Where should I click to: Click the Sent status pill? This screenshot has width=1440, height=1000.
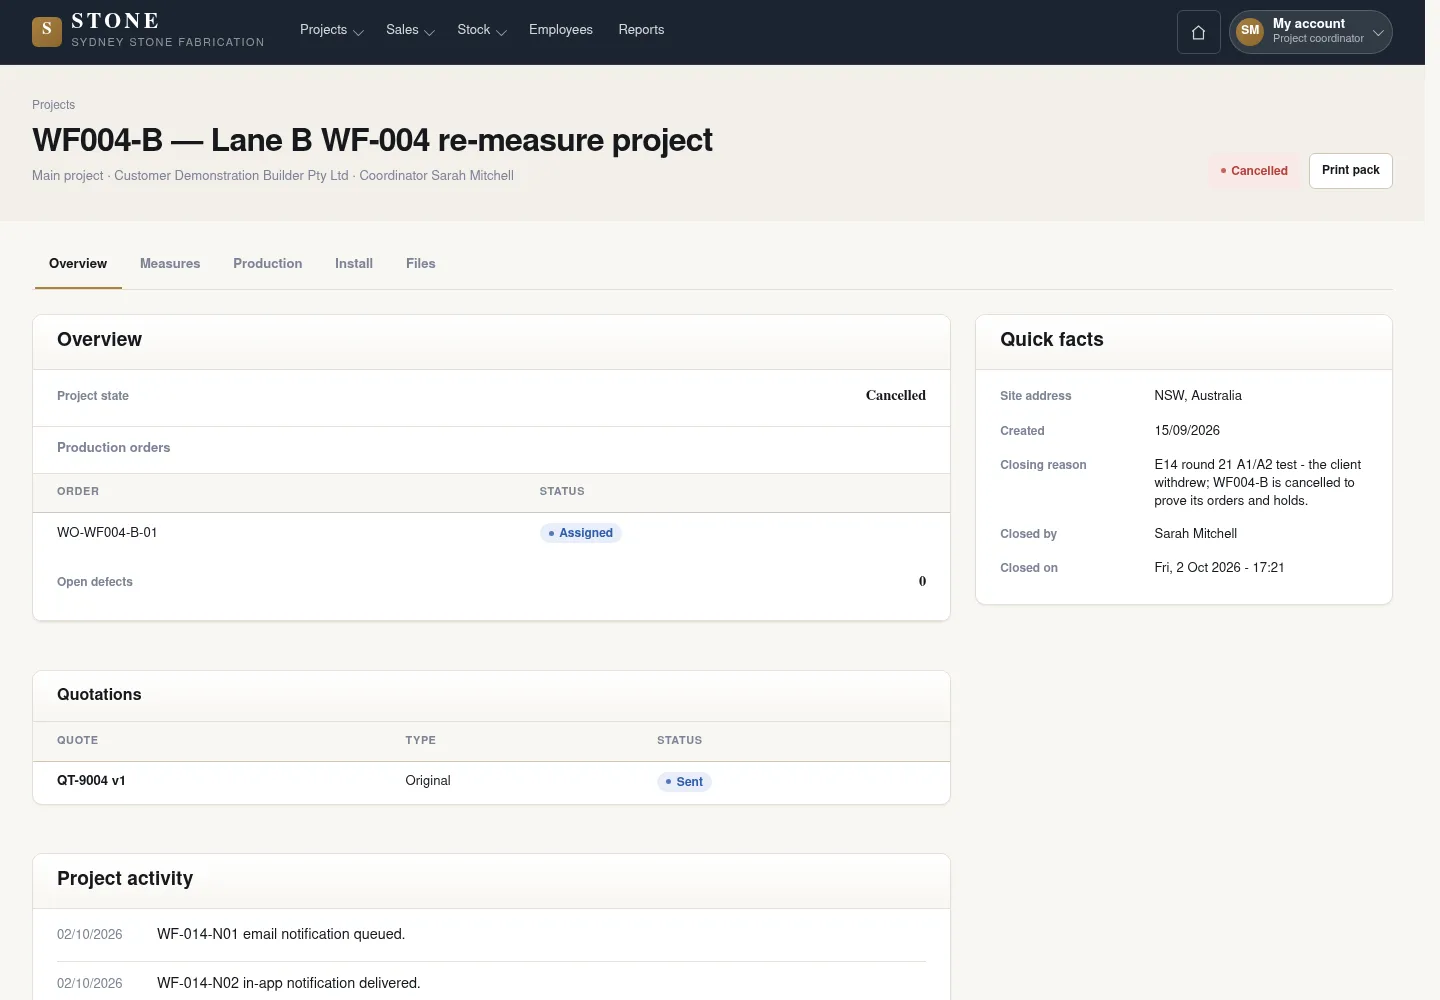pyautogui.click(x=685, y=782)
